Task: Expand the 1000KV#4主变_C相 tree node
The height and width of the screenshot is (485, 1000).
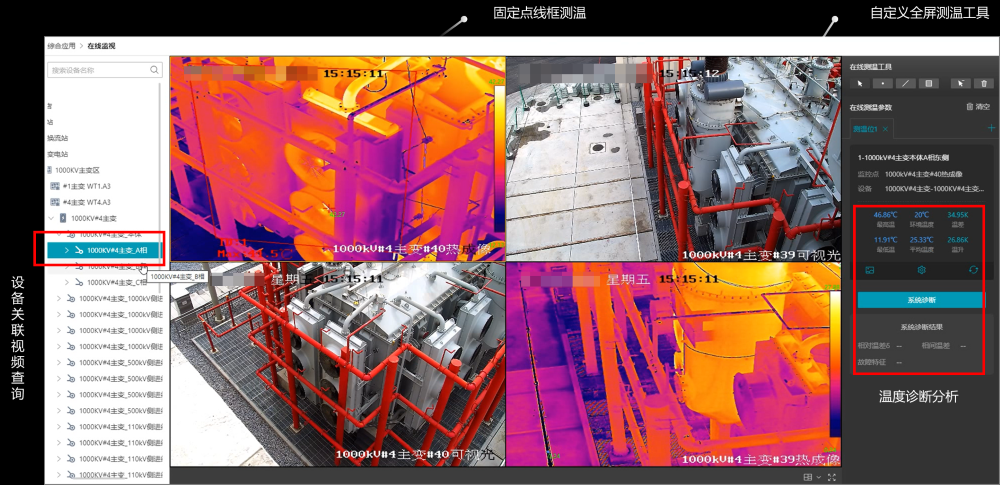Action: (67, 282)
